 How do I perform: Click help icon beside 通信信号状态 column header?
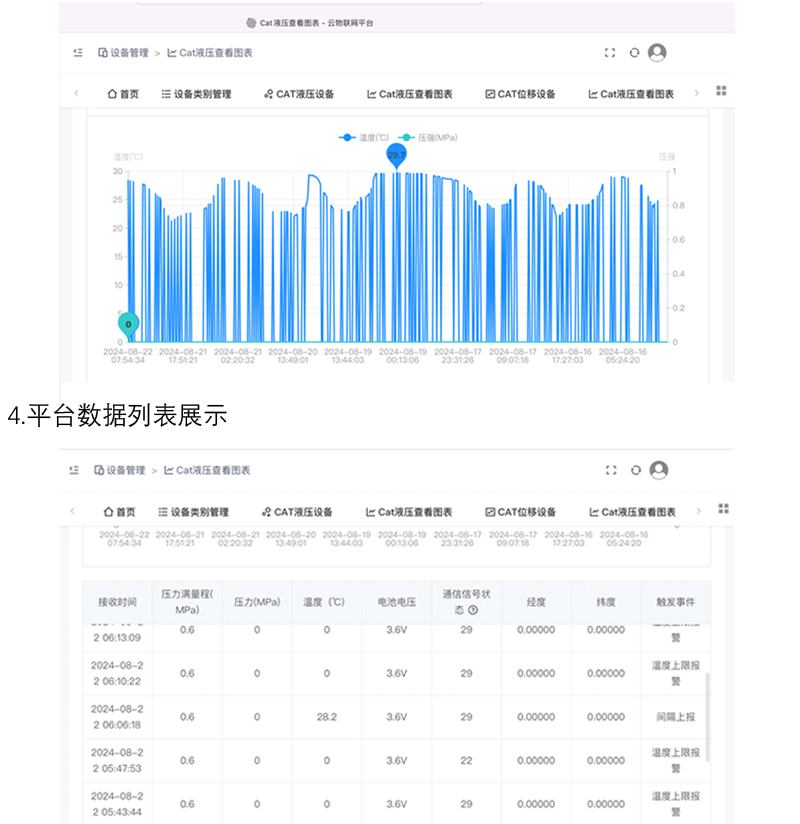point(473,610)
